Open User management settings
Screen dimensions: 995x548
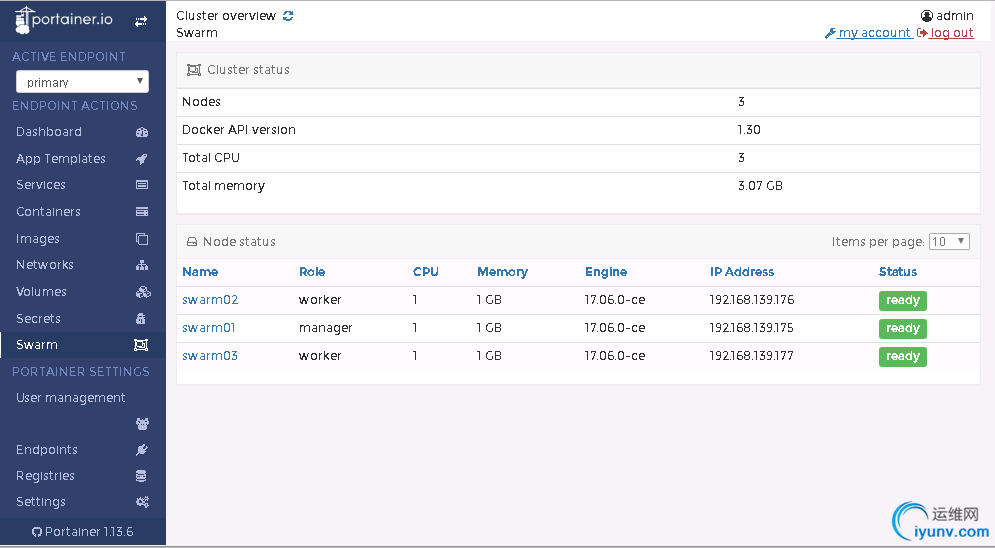click(x=70, y=398)
